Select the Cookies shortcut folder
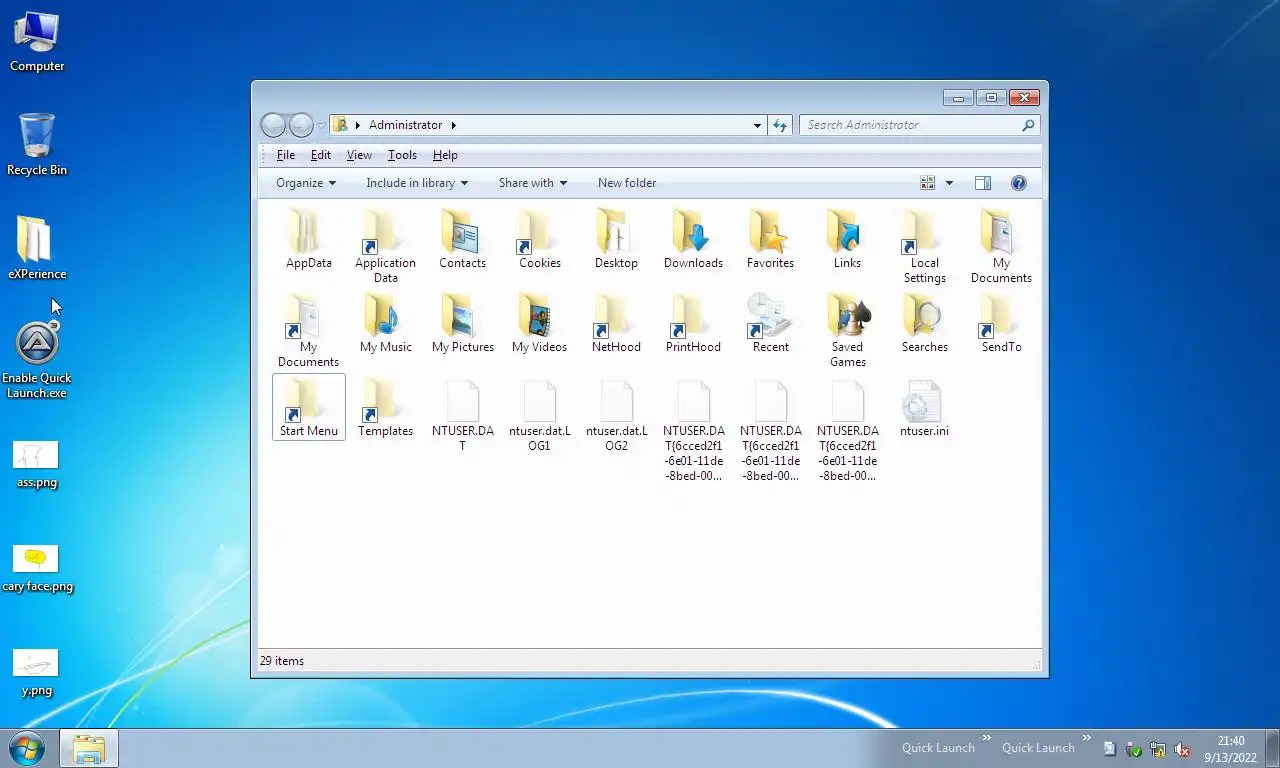The image size is (1280, 768). pos(540,238)
